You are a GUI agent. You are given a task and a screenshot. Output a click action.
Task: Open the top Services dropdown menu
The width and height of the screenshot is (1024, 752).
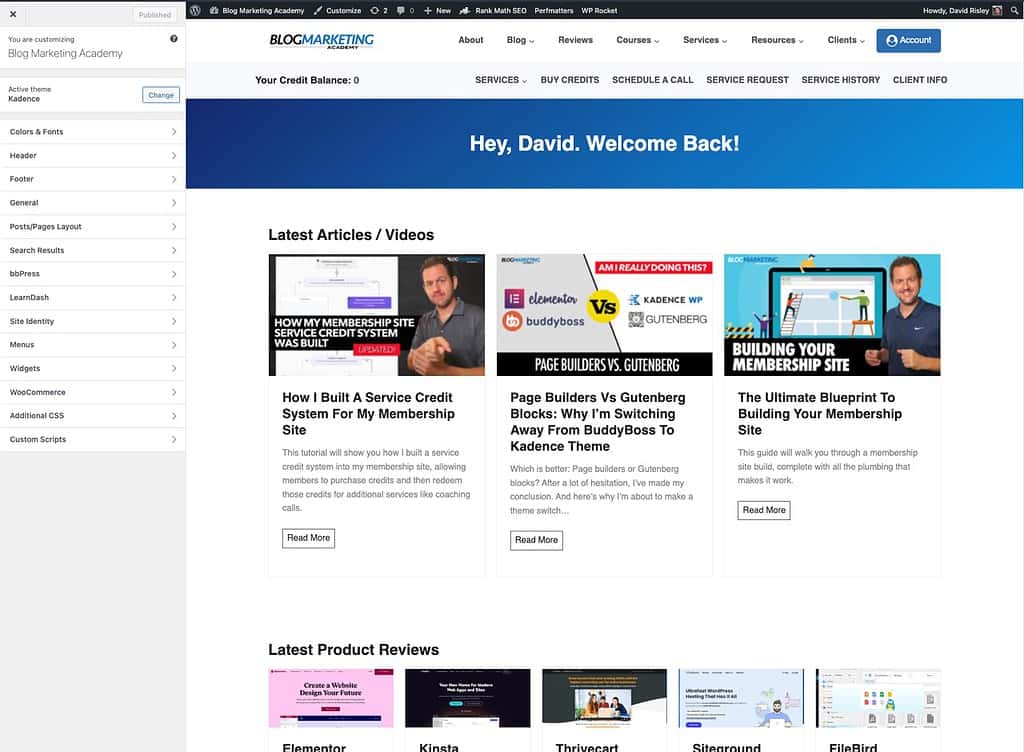click(705, 40)
